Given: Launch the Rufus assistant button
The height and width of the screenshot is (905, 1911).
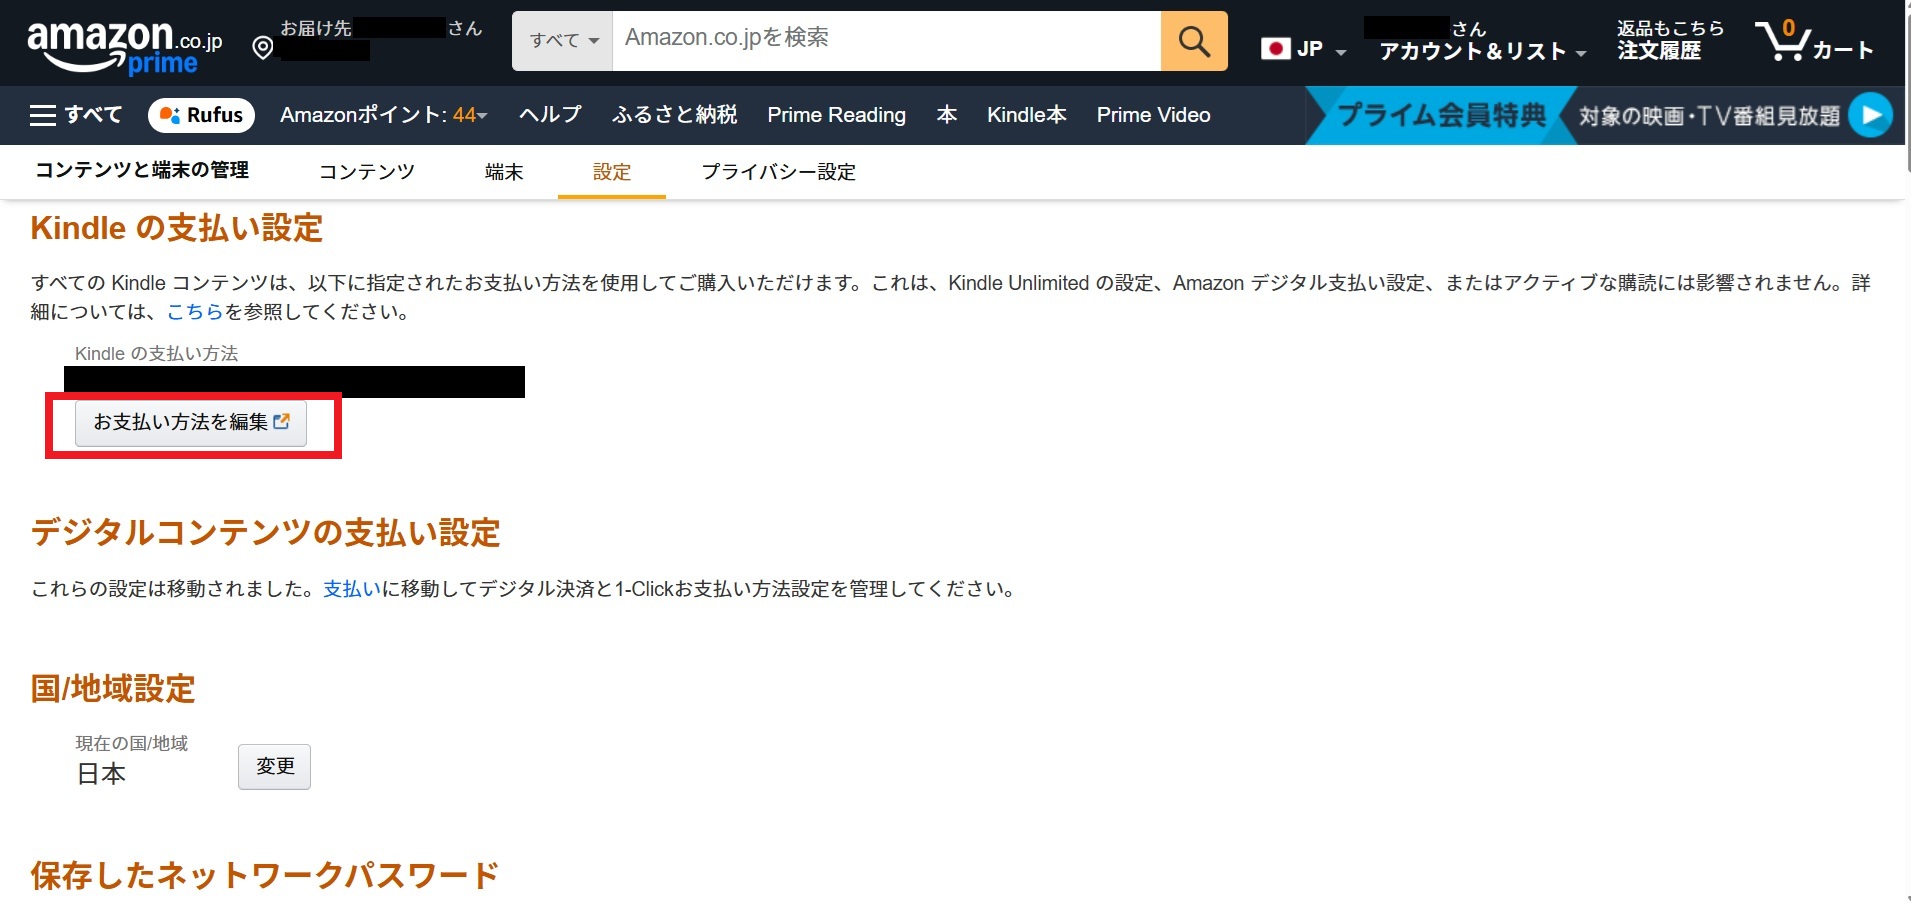Looking at the screenshot, I should [201, 115].
